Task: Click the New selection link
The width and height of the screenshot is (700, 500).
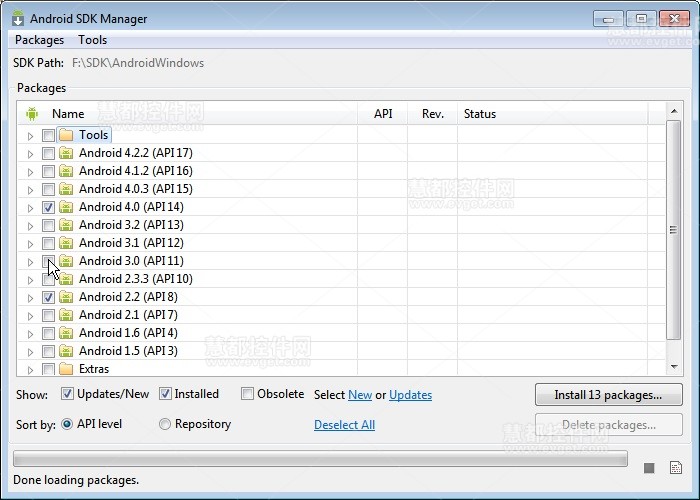Action: click(x=360, y=395)
